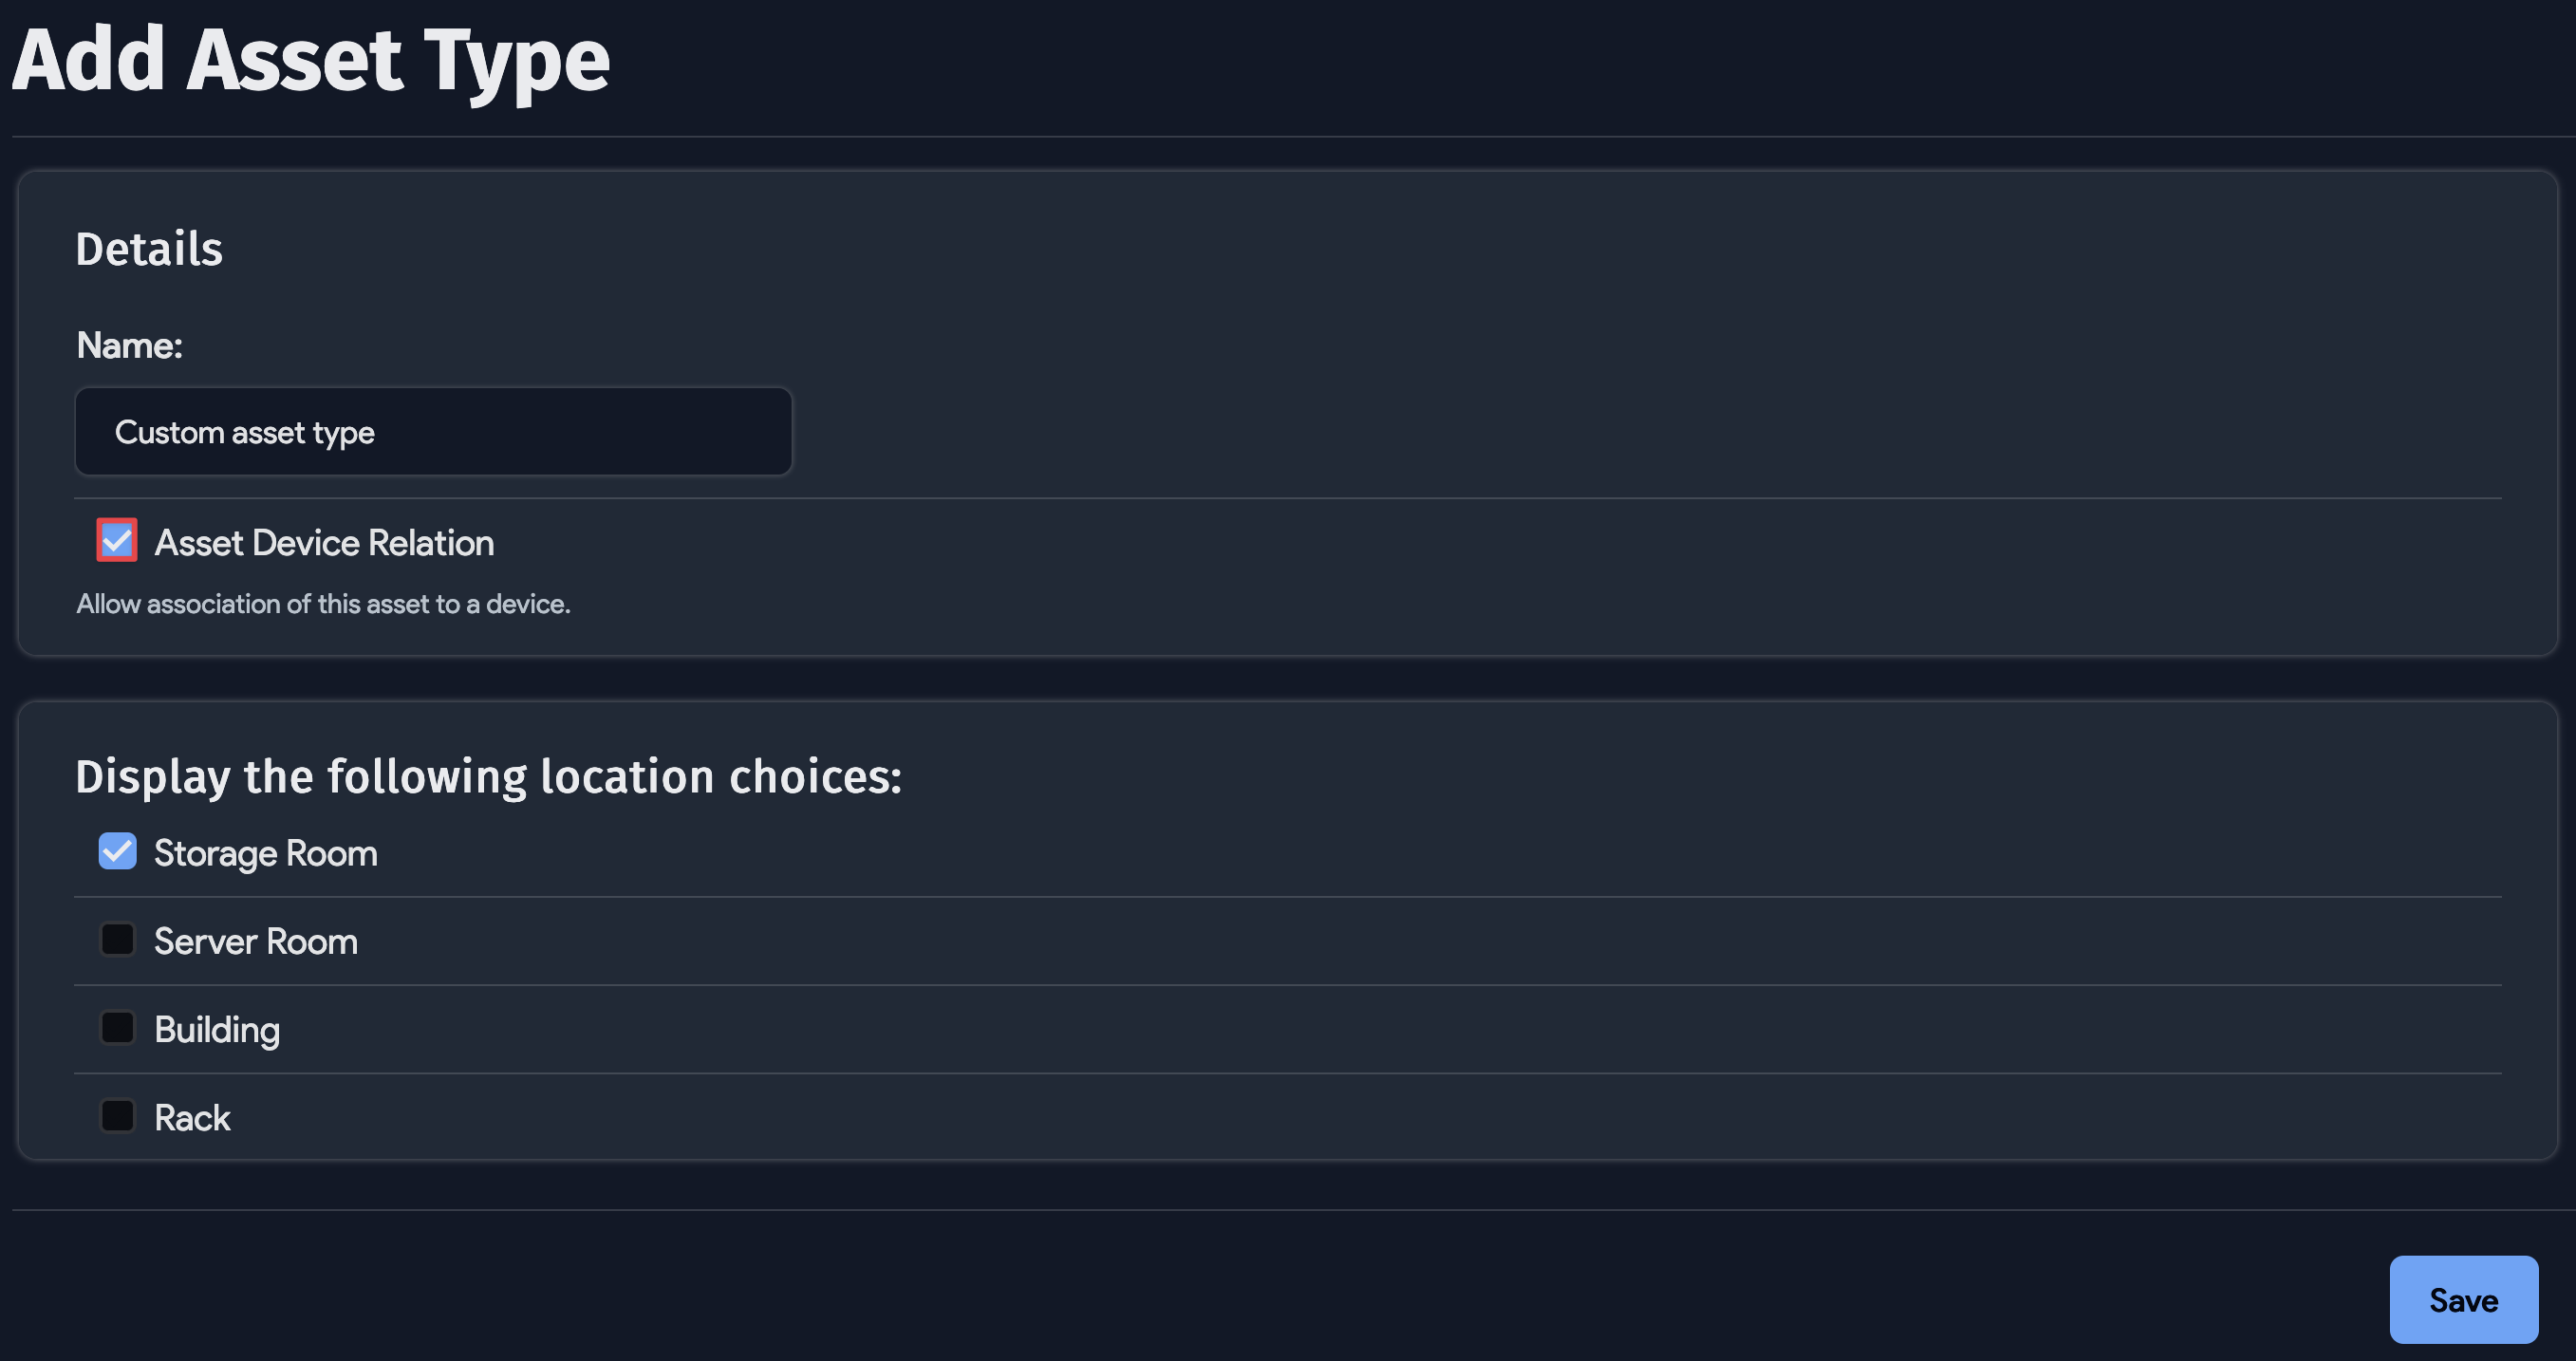Screen dimensions: 2576x1361
Task: Click the Server Room row
Action: (255, 941)
